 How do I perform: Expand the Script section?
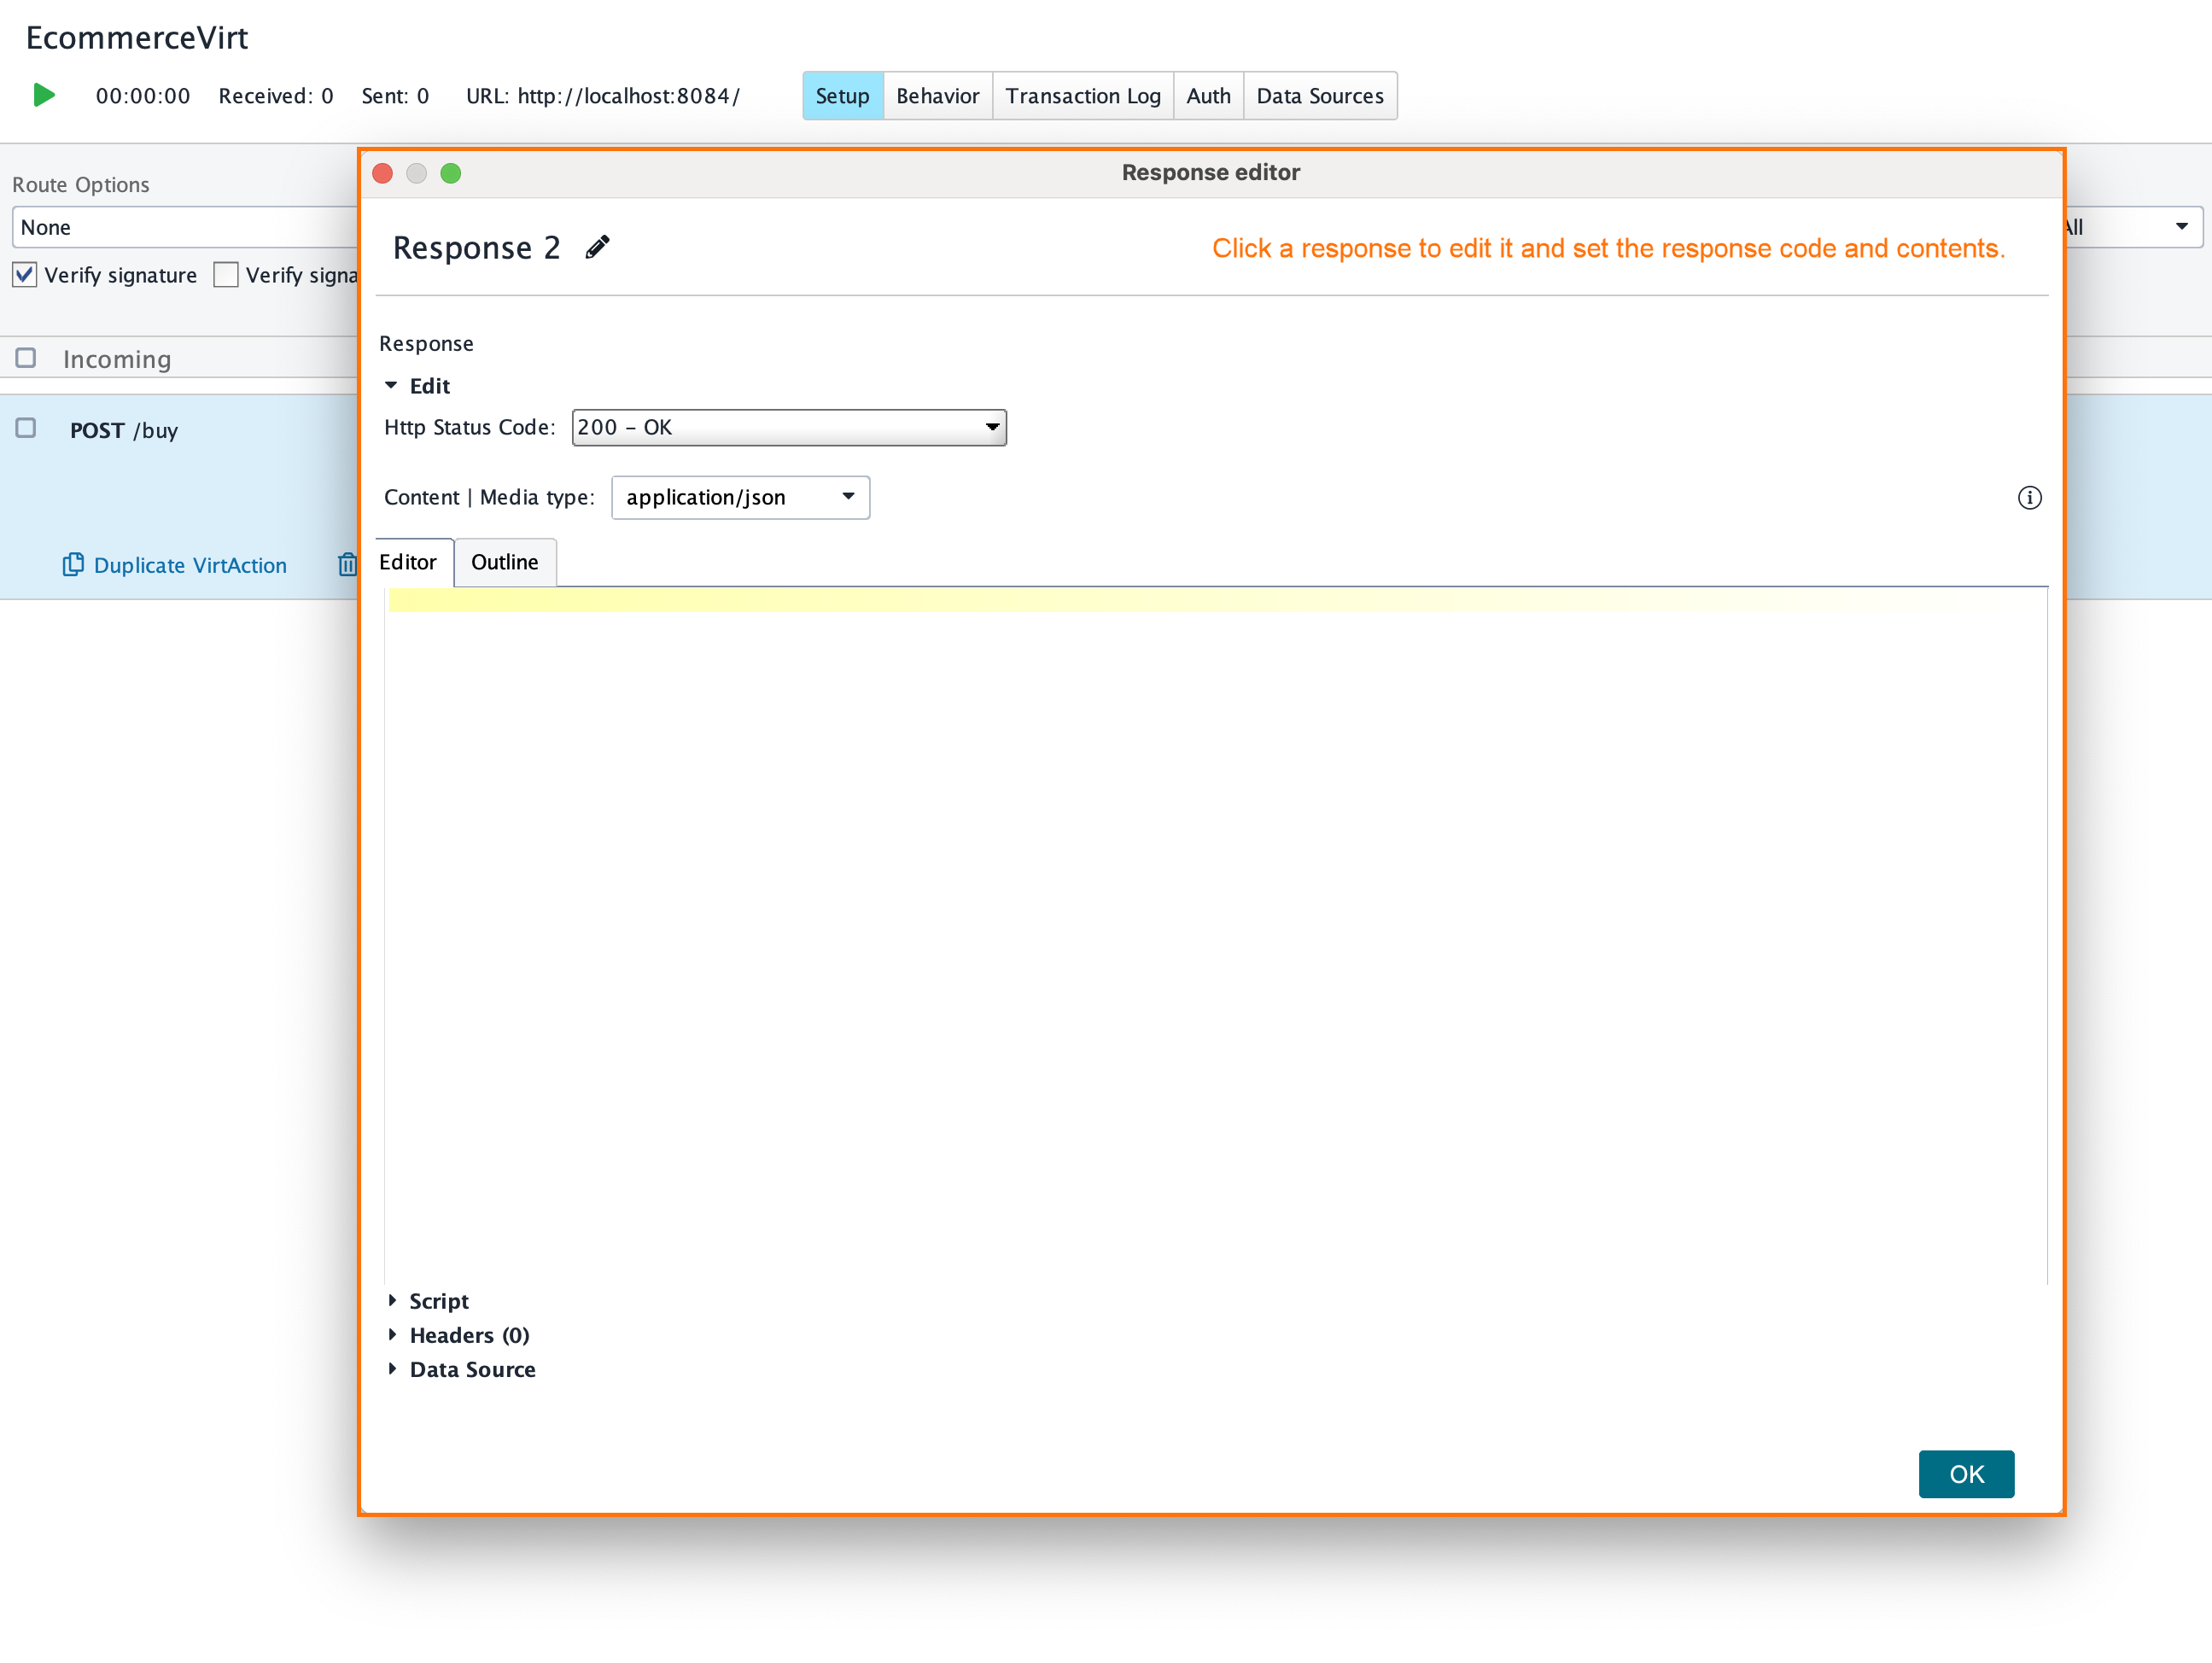pos(438,1301)
